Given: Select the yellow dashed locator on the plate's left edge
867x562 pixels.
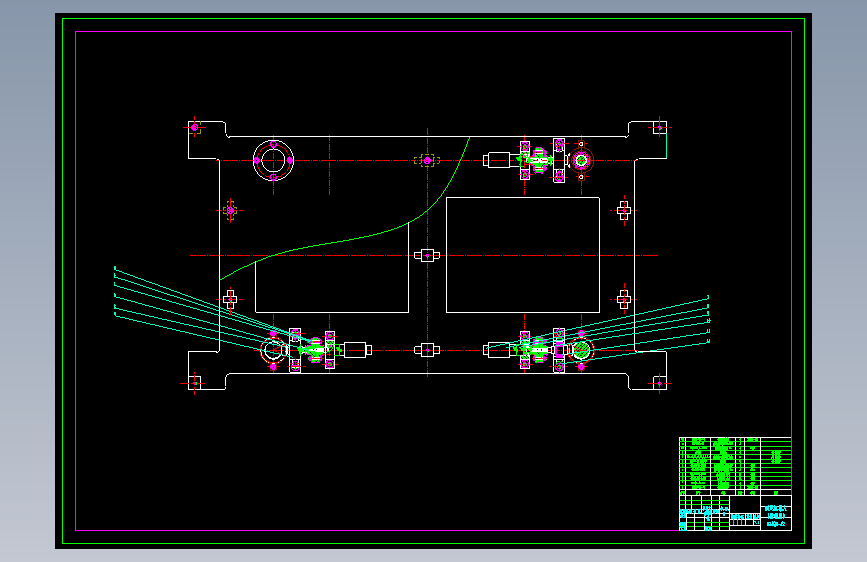Looking at the screenshot, I should pyautogui.click(x=231, y=210).
